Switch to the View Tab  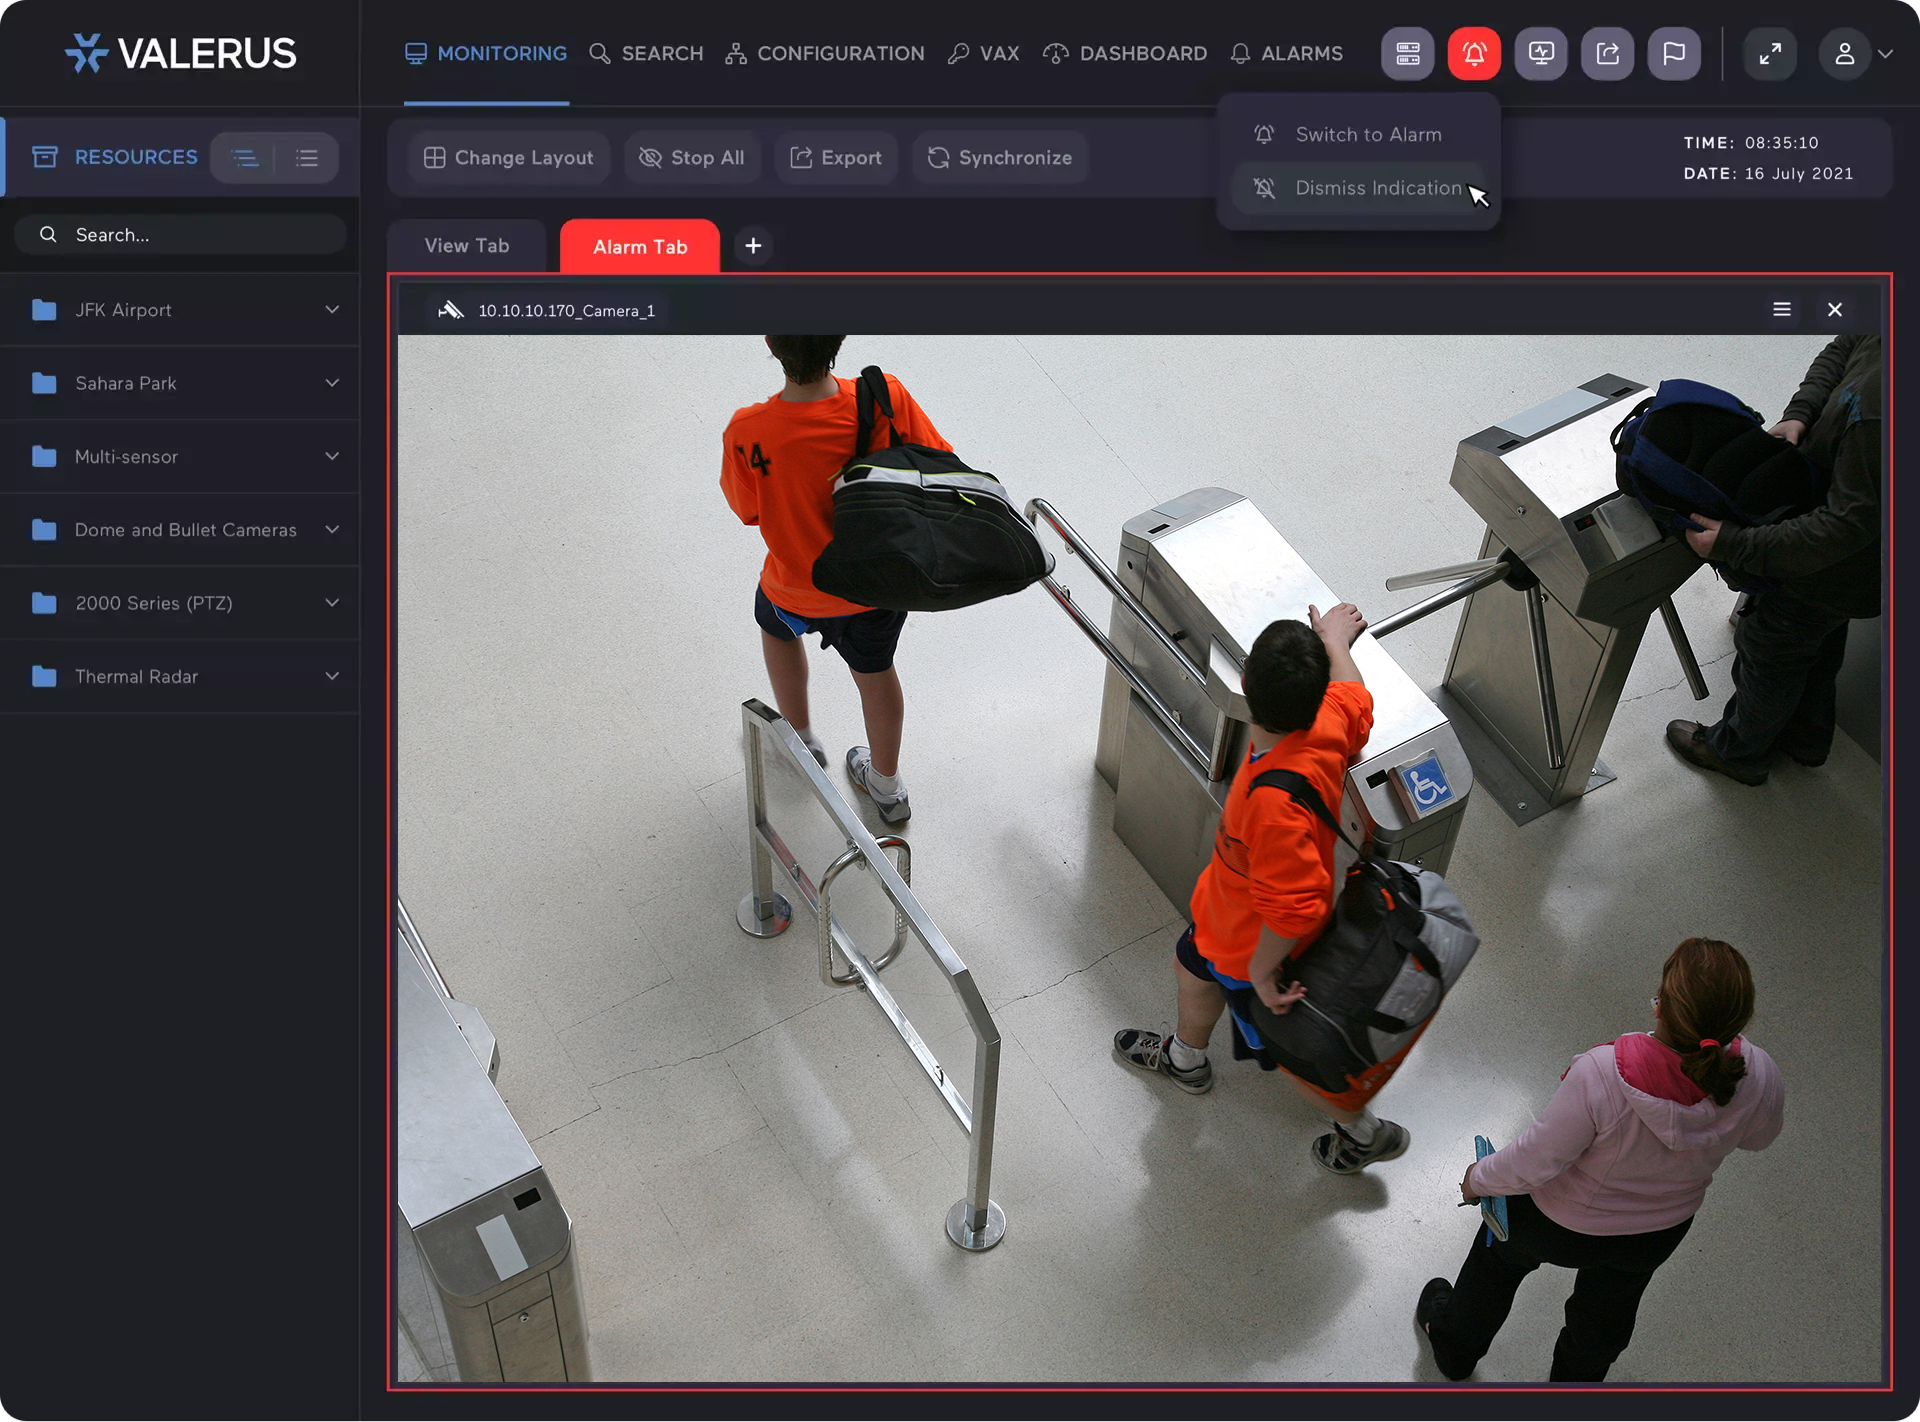click(x=466, y=245)
